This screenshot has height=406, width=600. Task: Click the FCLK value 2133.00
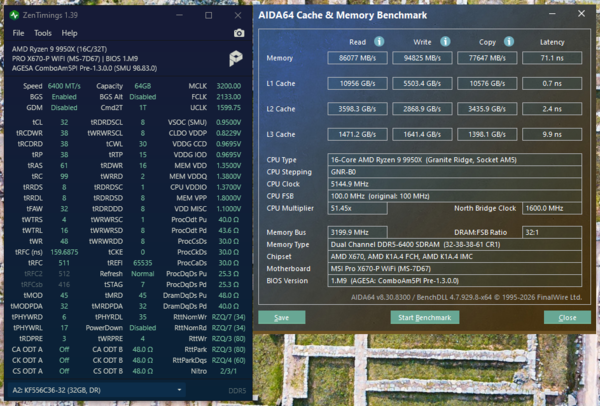tap(228, 97)
